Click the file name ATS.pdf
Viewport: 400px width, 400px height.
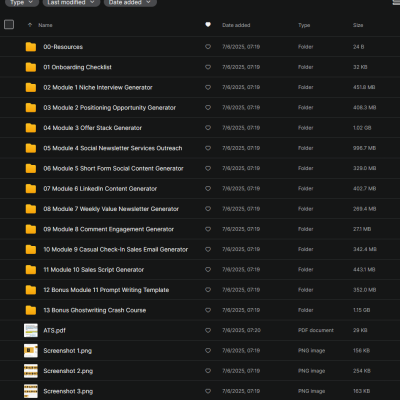coord(54,331)
